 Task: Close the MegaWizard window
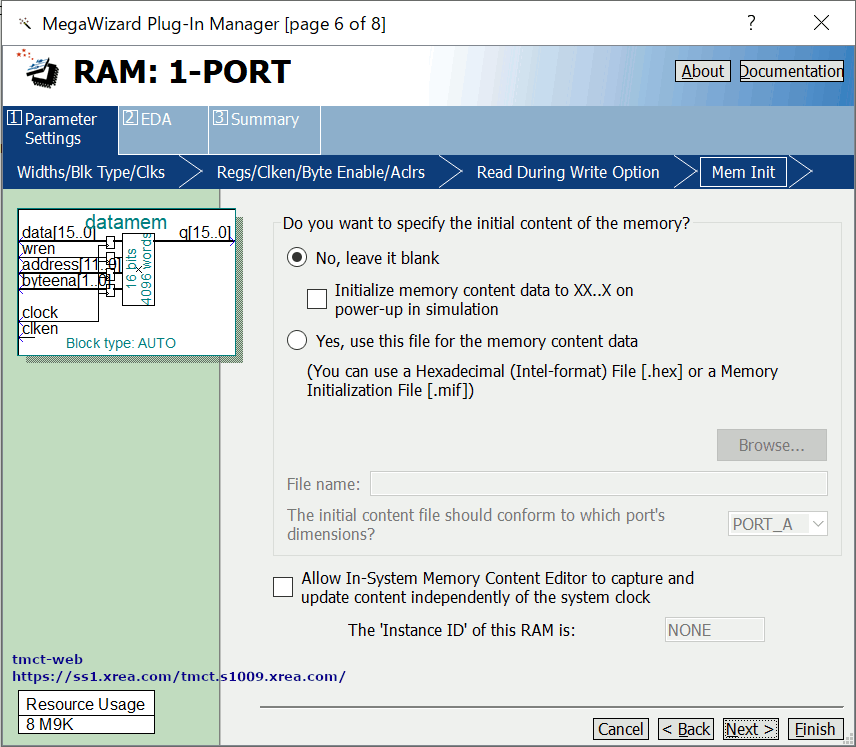821,22
